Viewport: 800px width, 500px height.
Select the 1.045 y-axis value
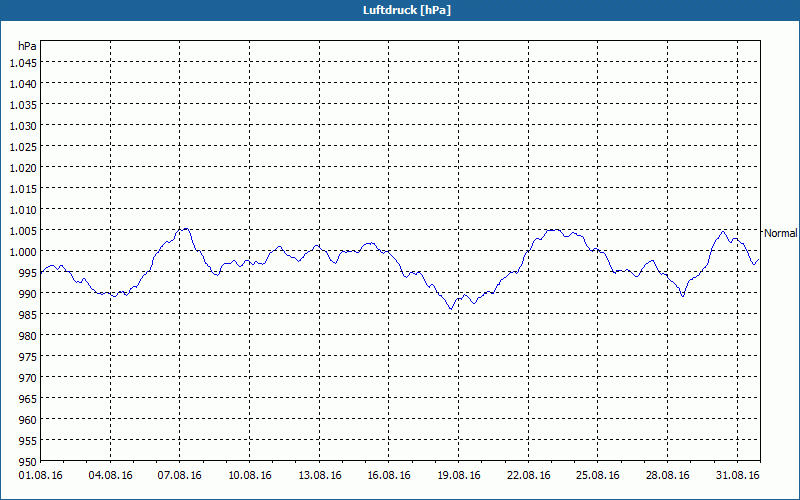[x=23, y=63]
